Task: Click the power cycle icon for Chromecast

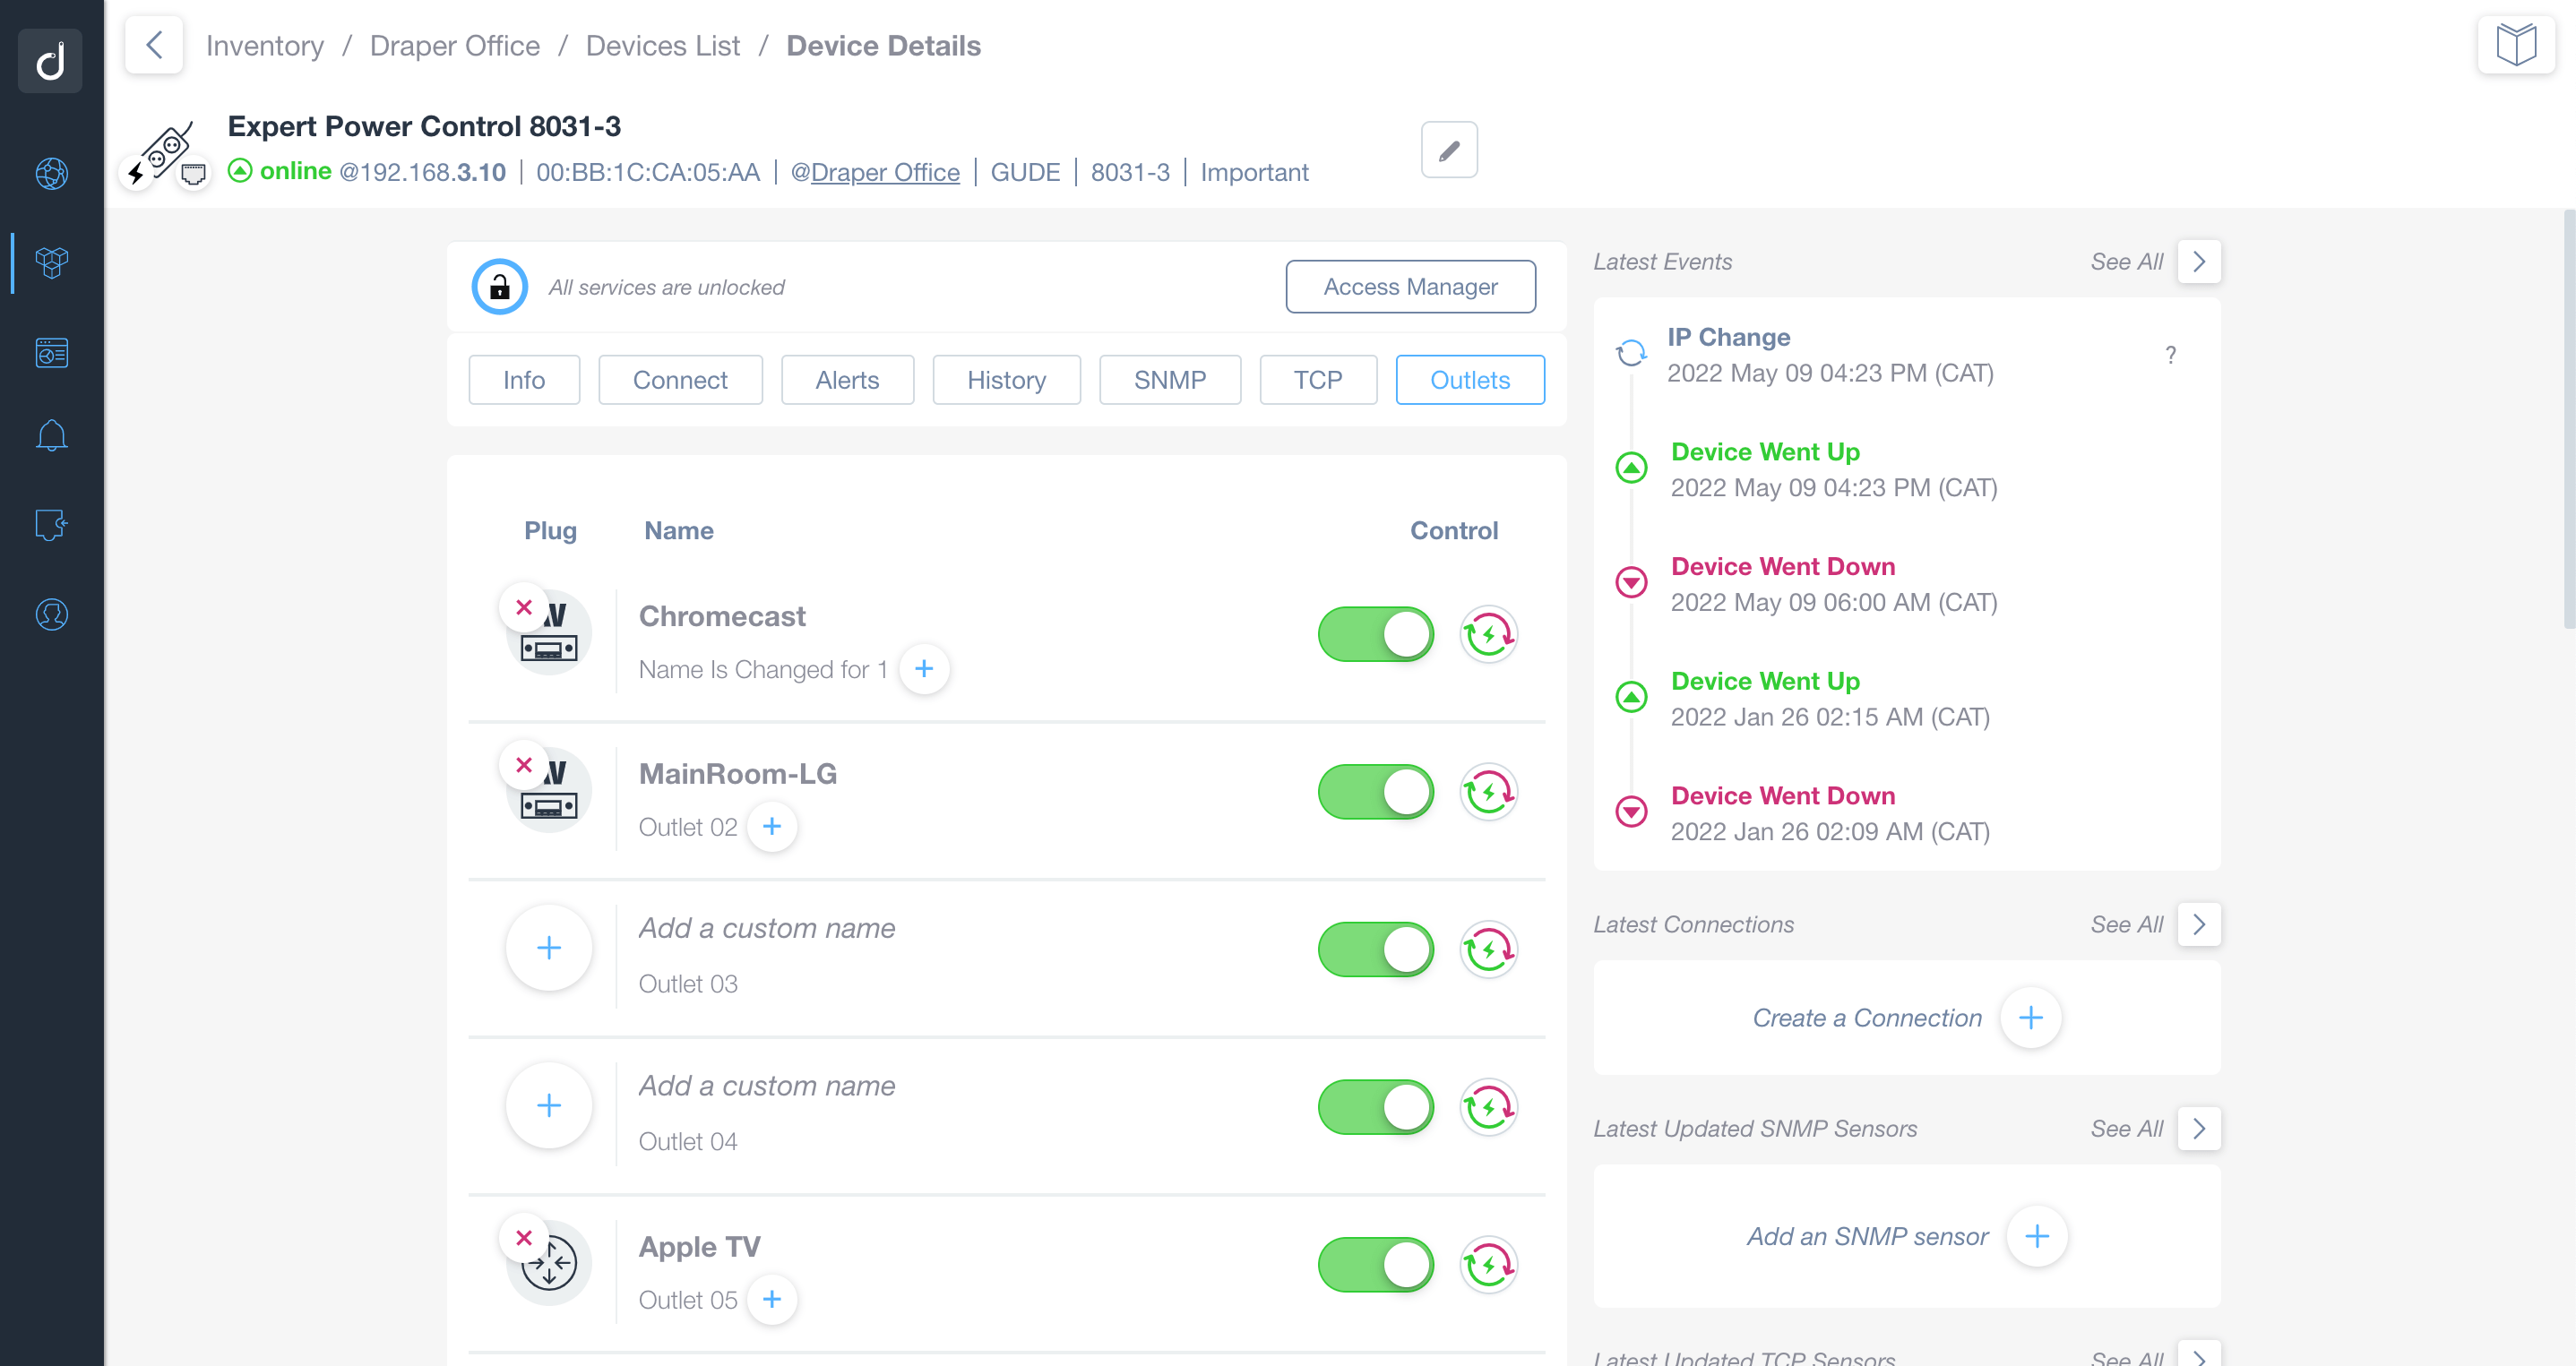Action: [x=1487, y=631]
